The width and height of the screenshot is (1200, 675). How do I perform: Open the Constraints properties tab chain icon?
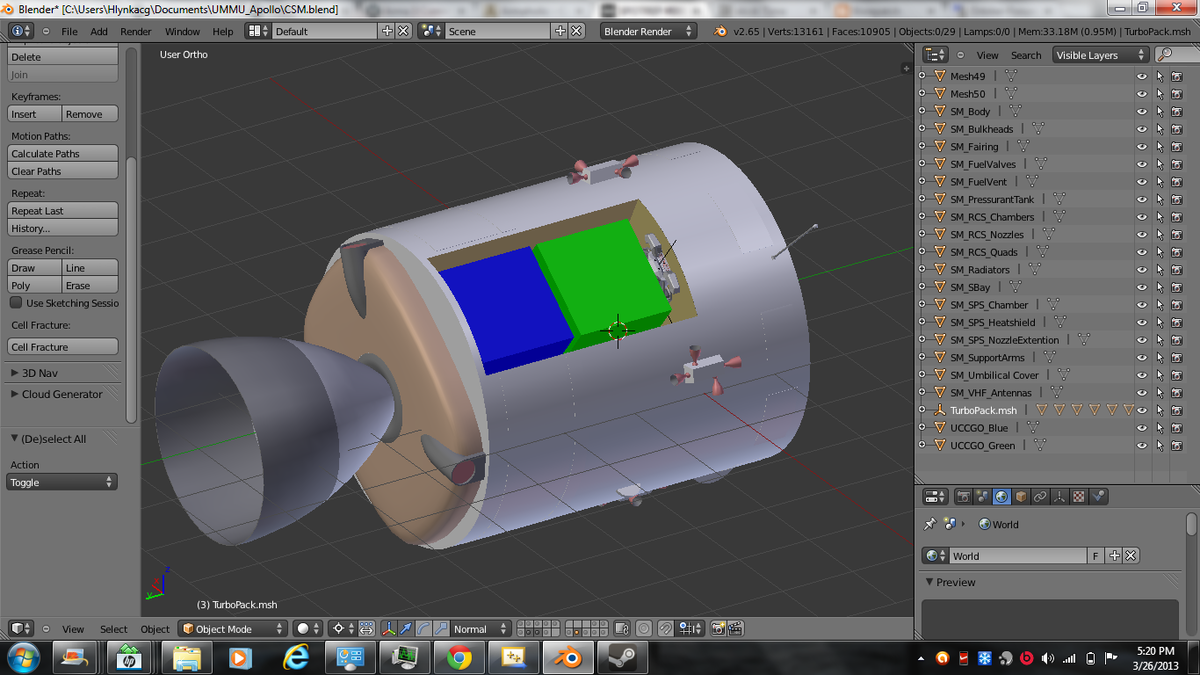(x=1040, y=496)
